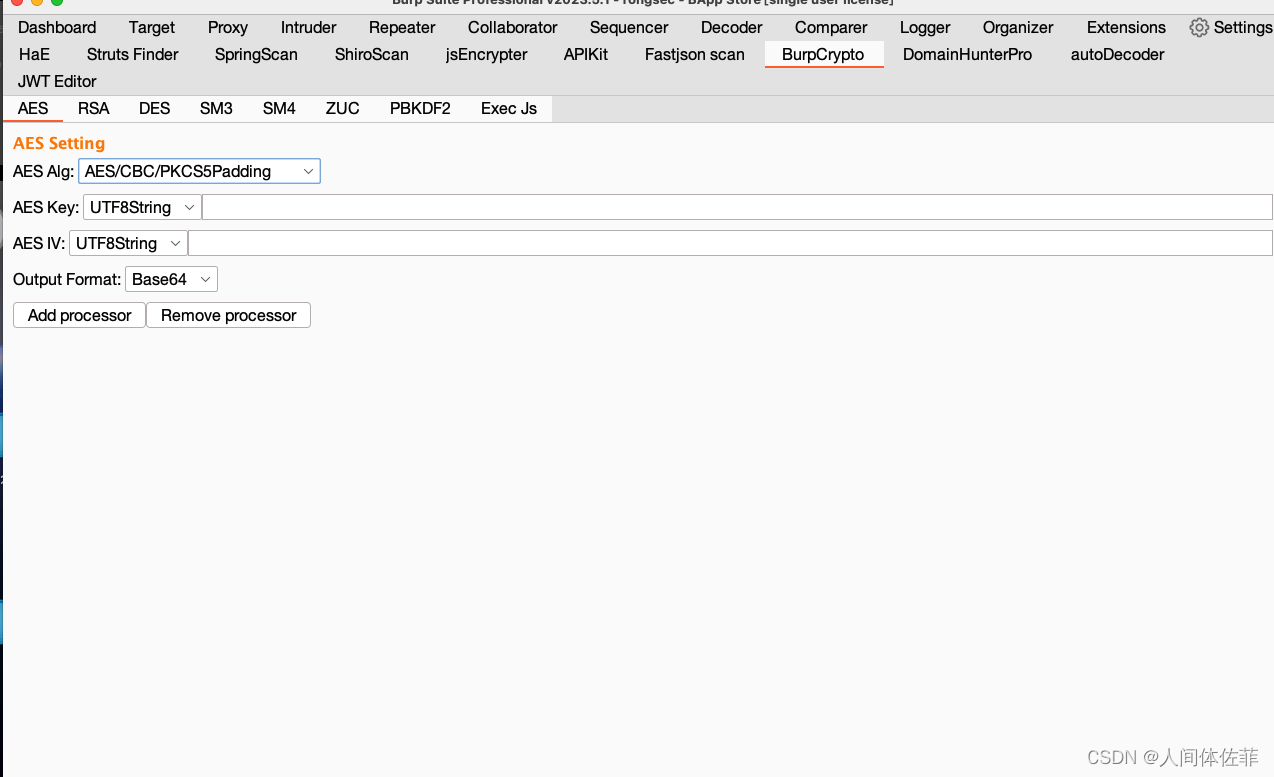Switch to the autoDecoder tab

(x=1117, y=54)
